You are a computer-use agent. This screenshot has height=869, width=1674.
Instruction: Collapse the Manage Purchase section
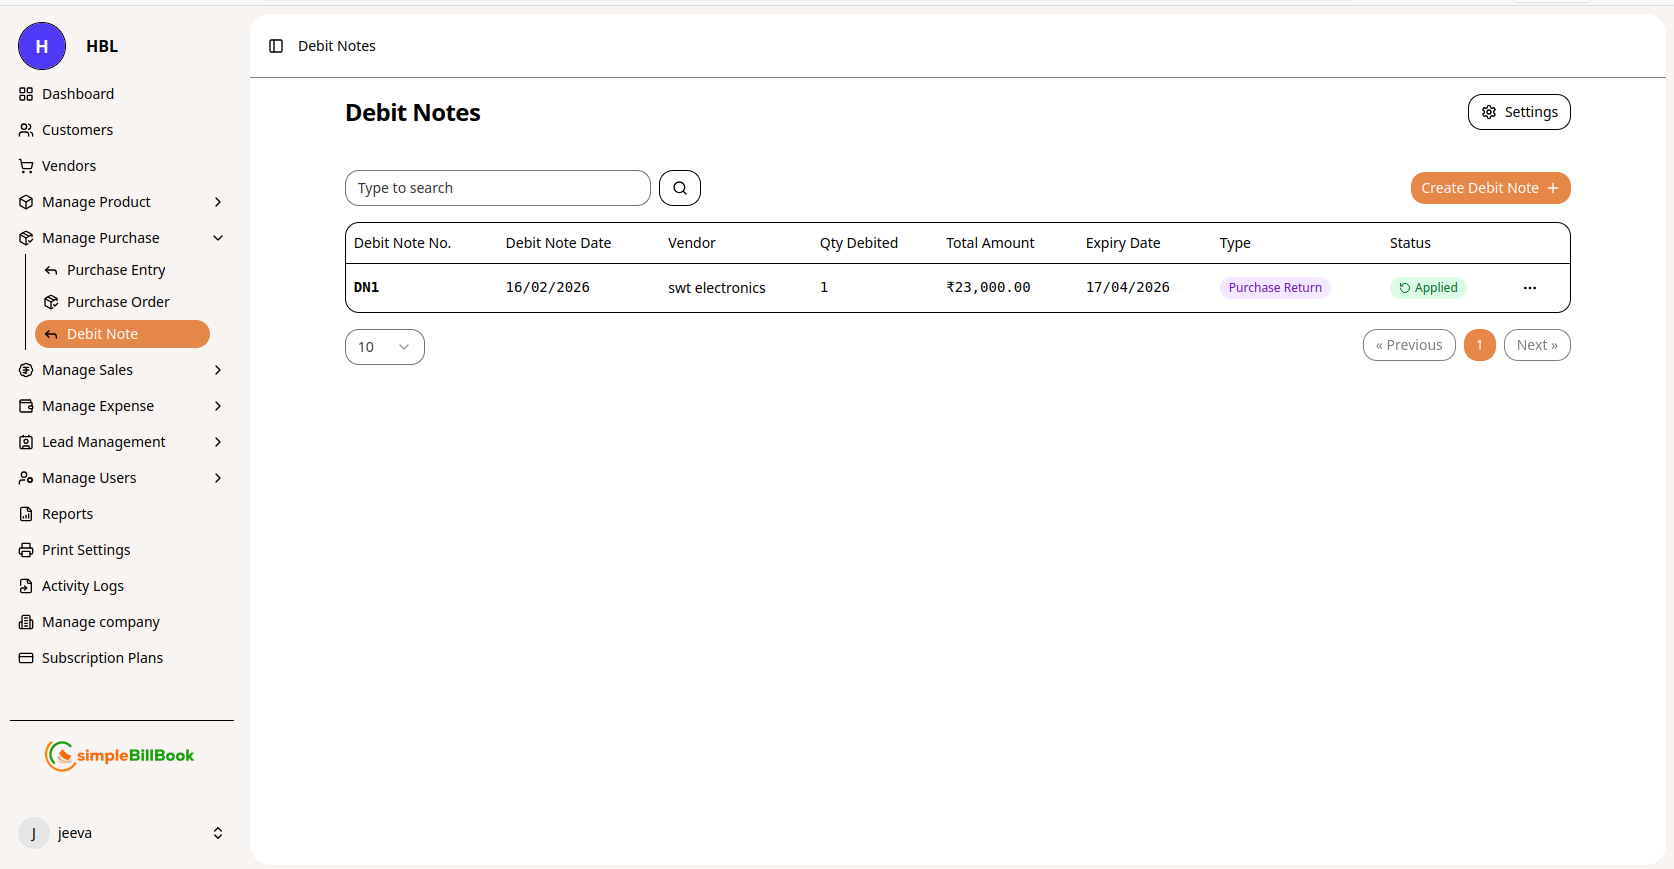[218, 238]
